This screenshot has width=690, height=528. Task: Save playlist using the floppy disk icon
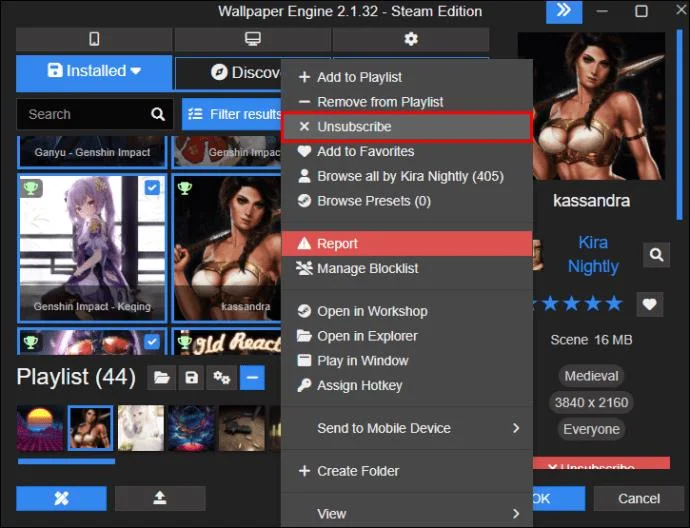pos(191,378)
